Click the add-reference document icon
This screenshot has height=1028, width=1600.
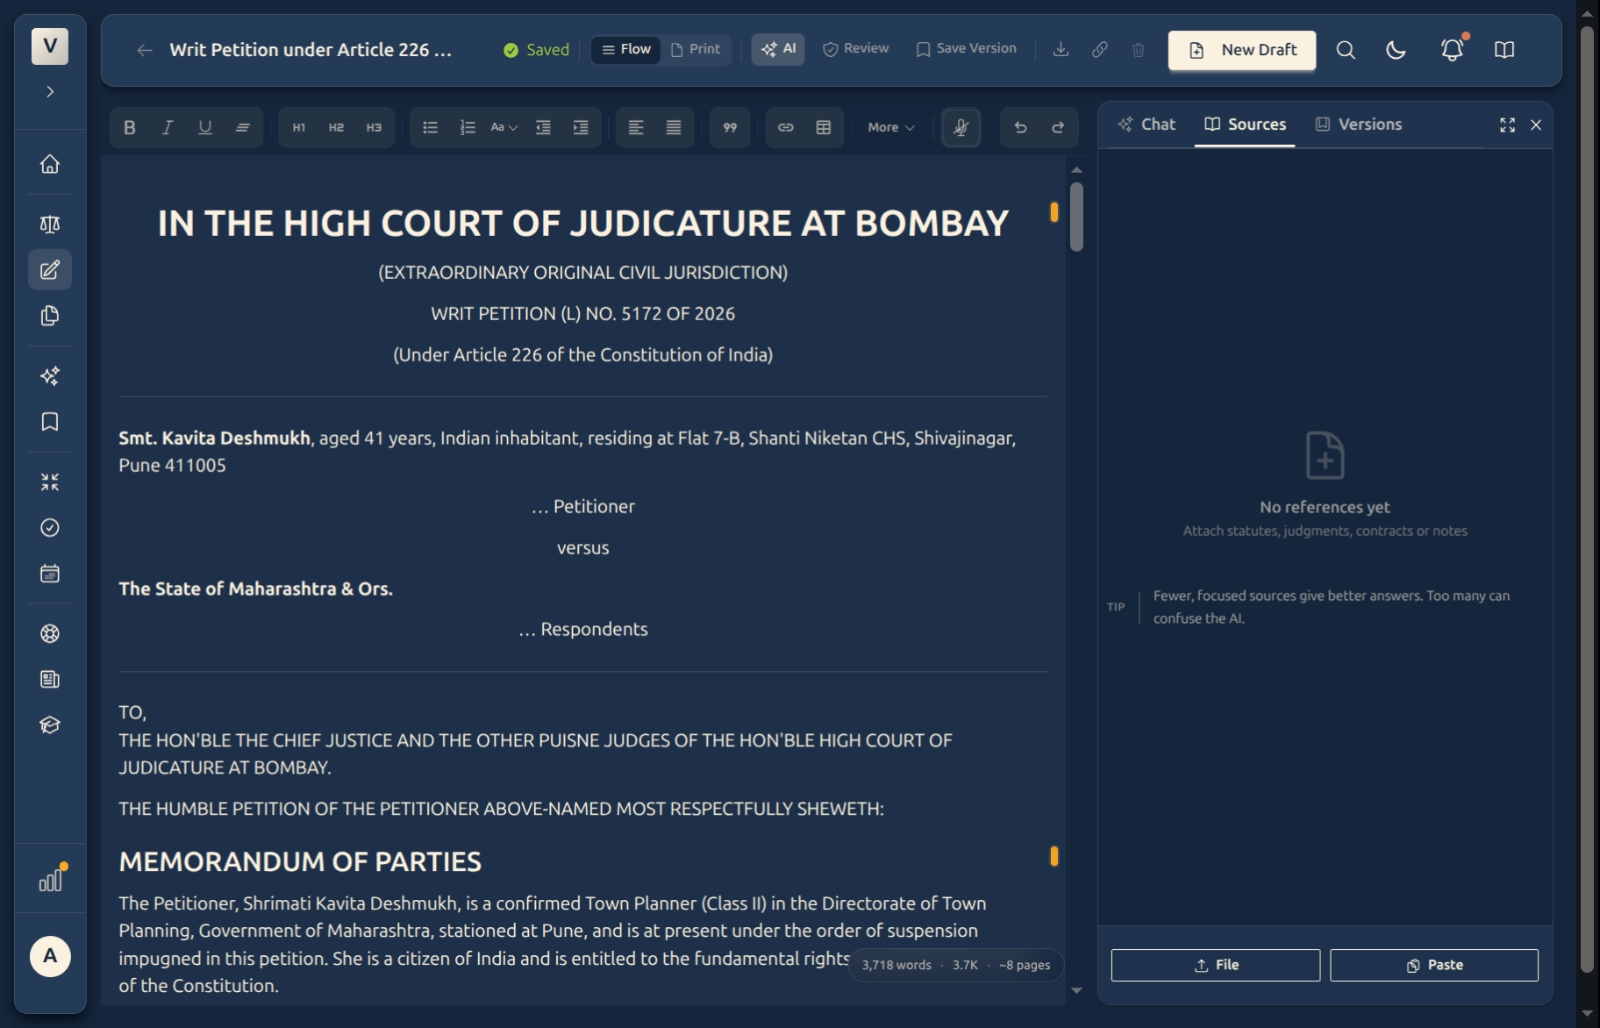1325,455
